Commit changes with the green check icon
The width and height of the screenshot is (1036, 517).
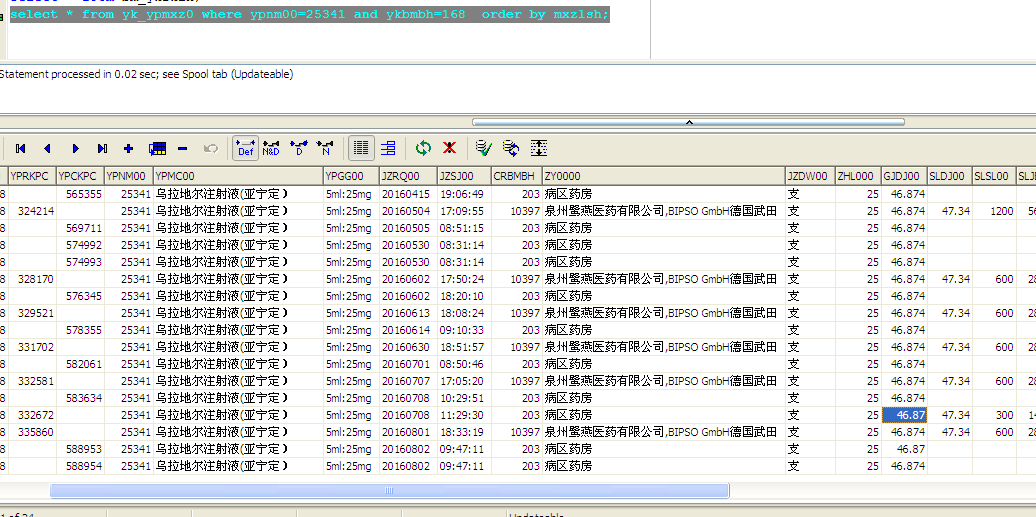point(484,149)
